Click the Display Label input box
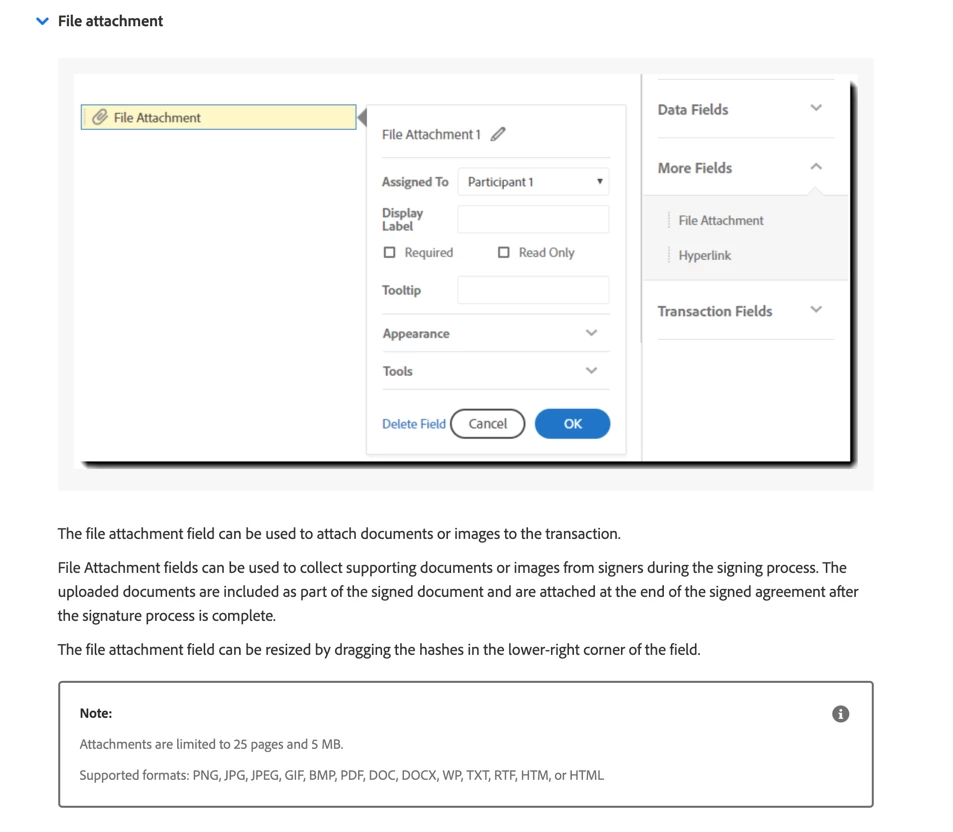The width and height of the screenshot is (953, 832). click(x=533, y=219)
